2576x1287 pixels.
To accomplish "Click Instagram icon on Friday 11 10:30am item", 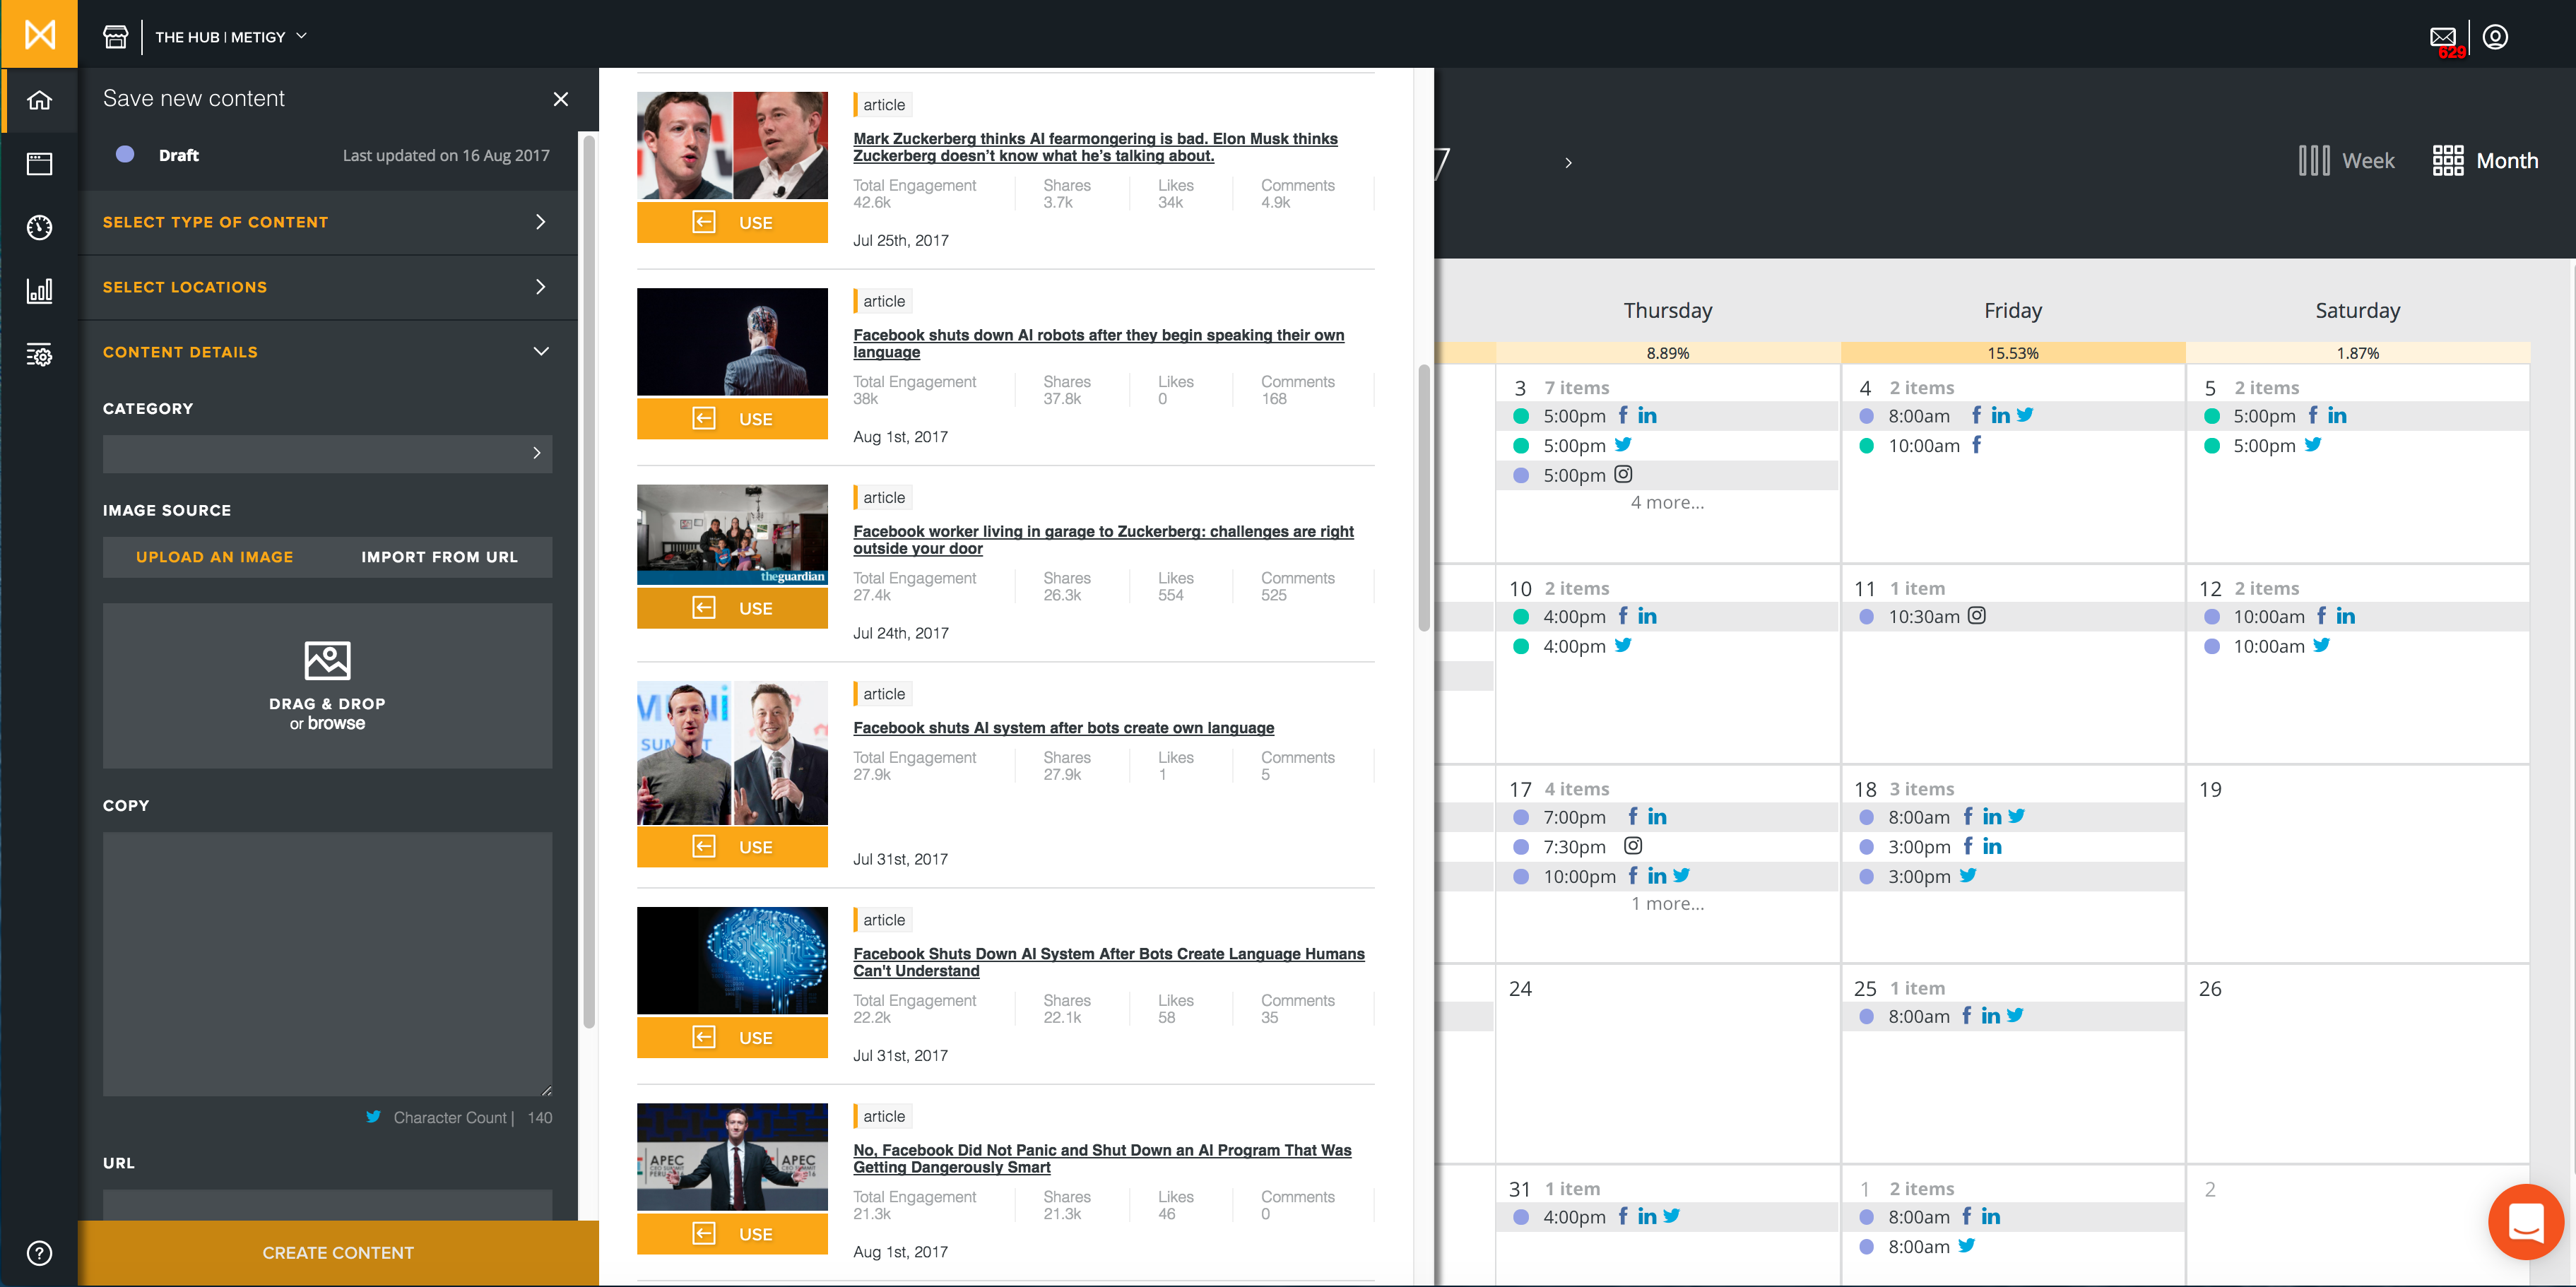I will click(1977, 615).
